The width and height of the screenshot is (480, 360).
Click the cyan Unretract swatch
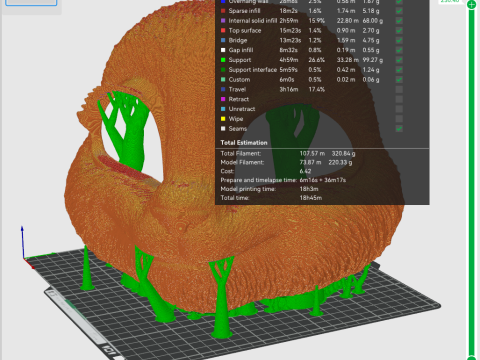click(223, 109)
